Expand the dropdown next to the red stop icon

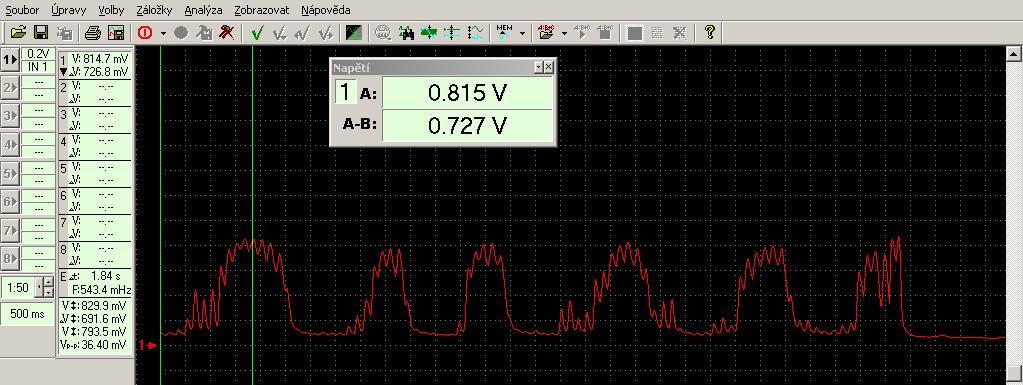click(163, 33)
